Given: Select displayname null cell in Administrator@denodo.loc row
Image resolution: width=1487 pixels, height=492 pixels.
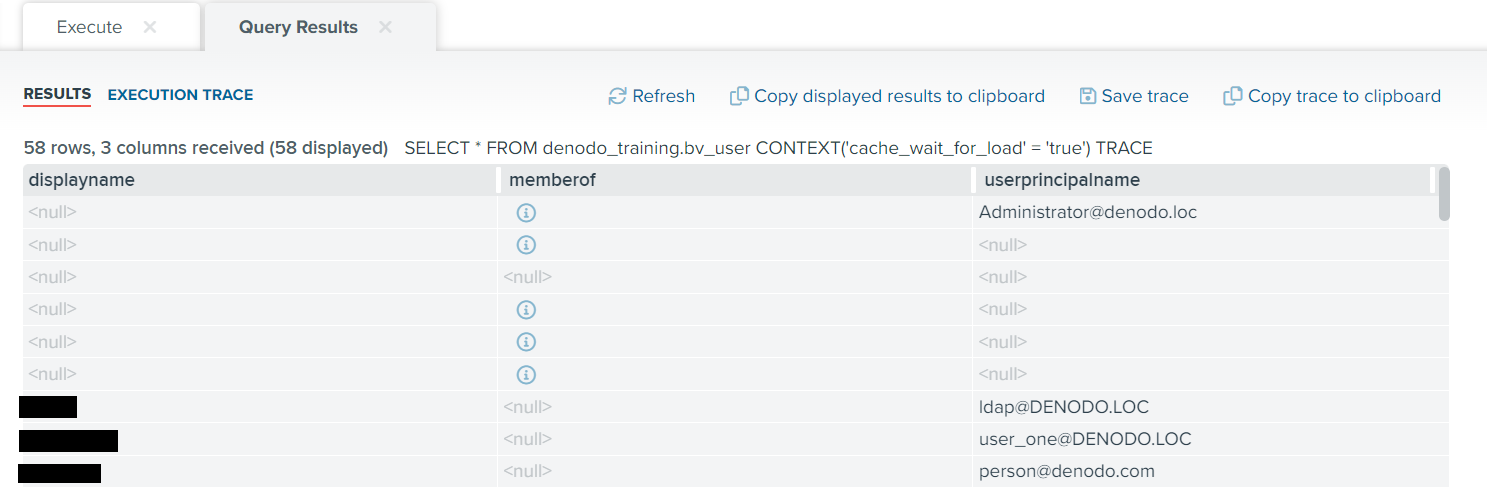Looking at the screenshot, I should point(260,212).
